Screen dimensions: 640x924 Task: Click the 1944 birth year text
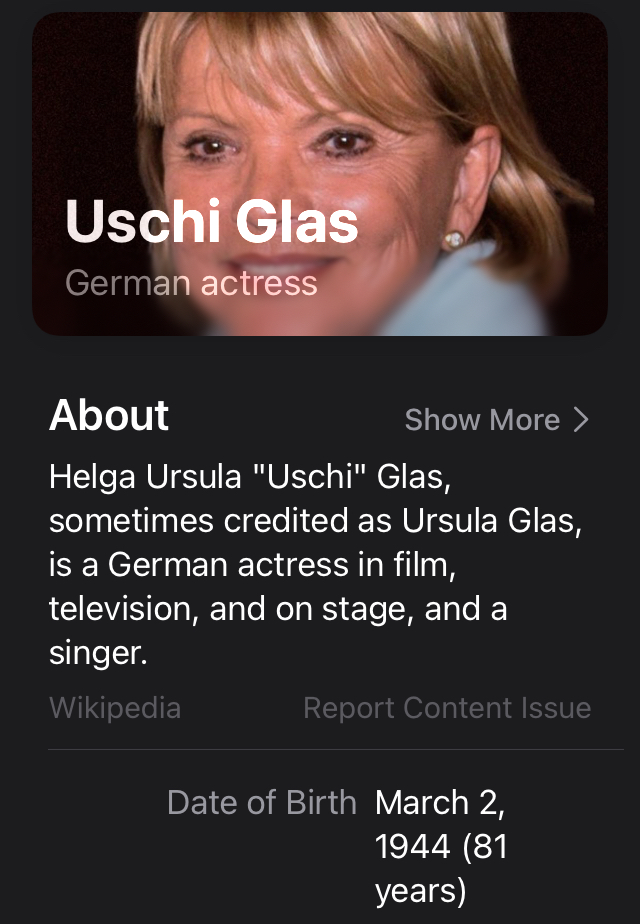pos(412,847)
